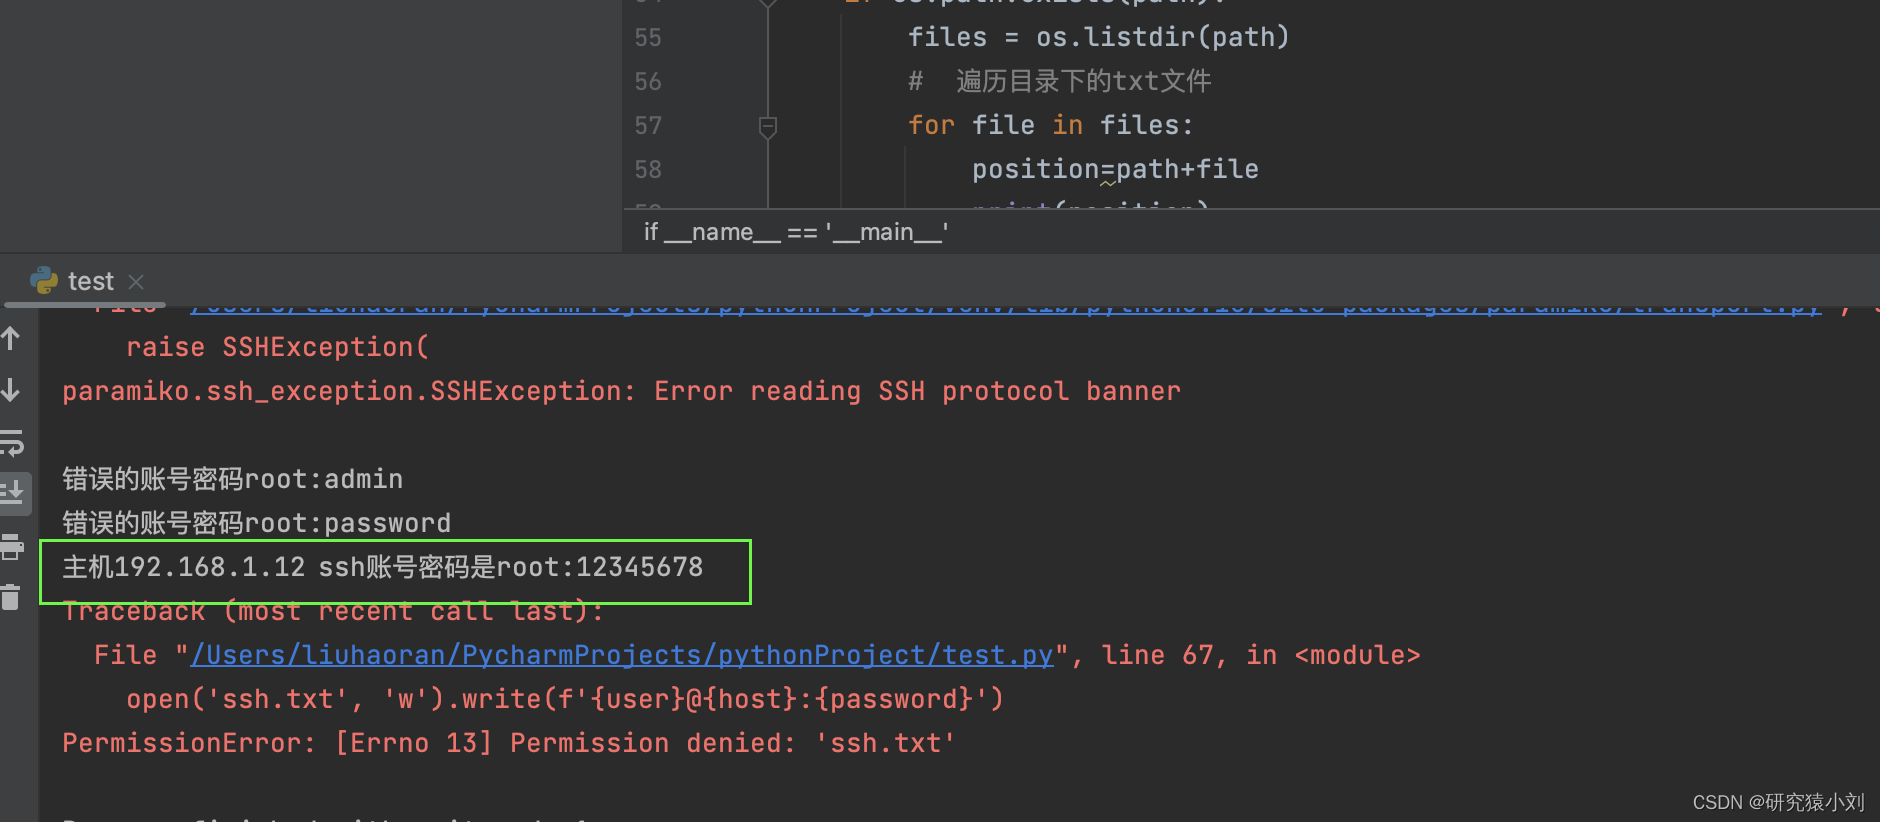Click the 'for file in files:' code line

[1051, 126]
